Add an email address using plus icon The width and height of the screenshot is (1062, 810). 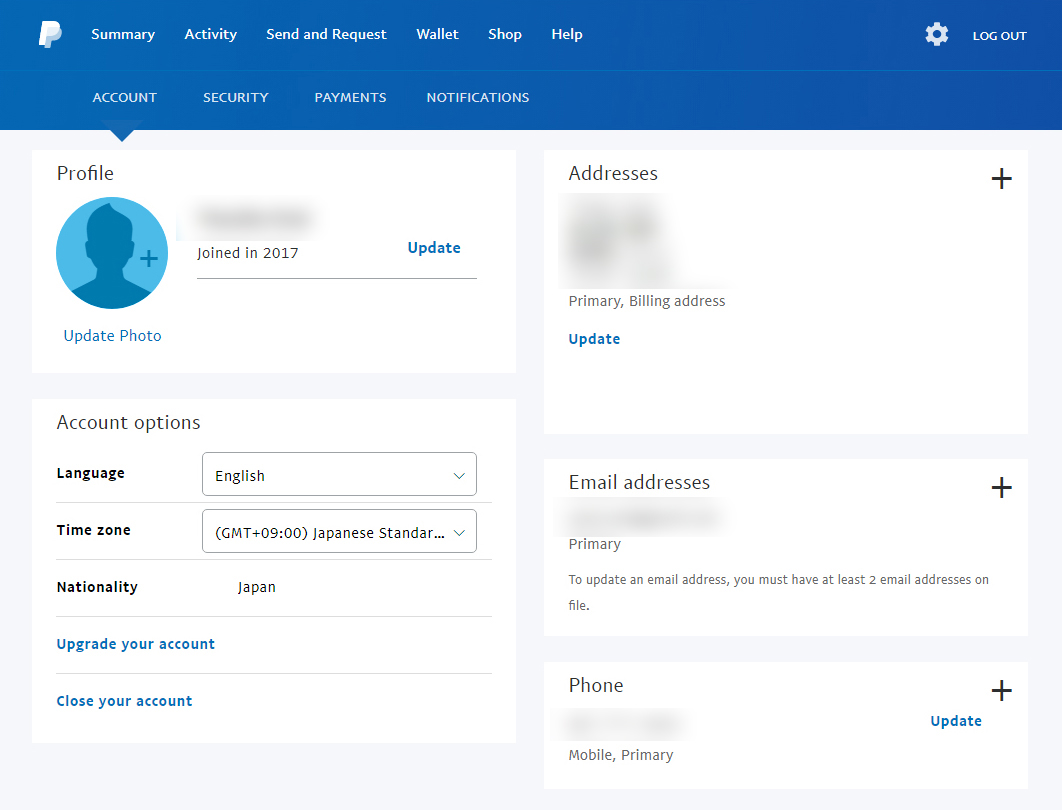pyautogui.click(x=1001, y=488)
